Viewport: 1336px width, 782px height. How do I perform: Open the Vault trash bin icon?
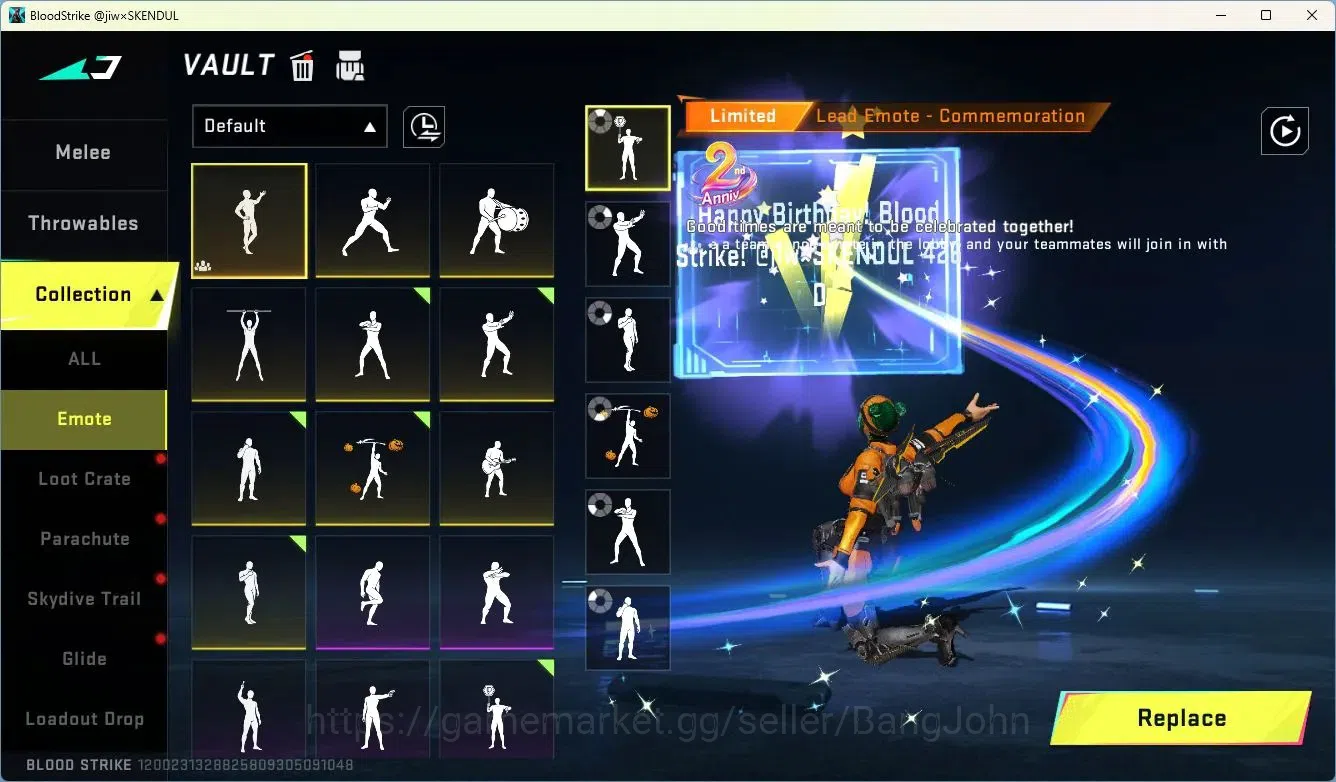[x=302, y=66]
